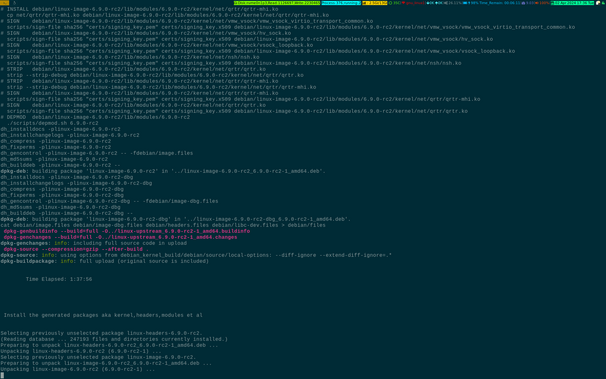Click 'dpkg-buildpackage: info: full upload' line

click(x=105, y=262)
